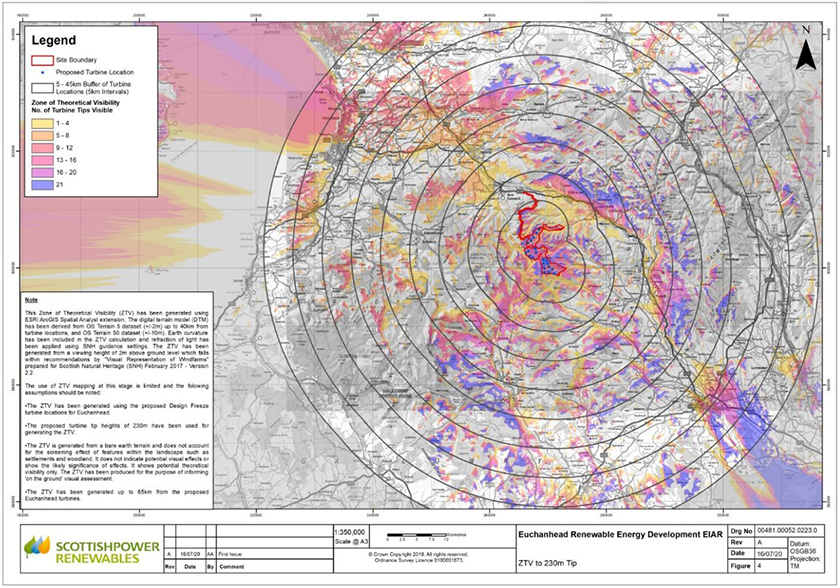The width and height of the screenshot is (840, 588).
Task: Click the 'First Issue' revision comment
Action: click(230, 554)
